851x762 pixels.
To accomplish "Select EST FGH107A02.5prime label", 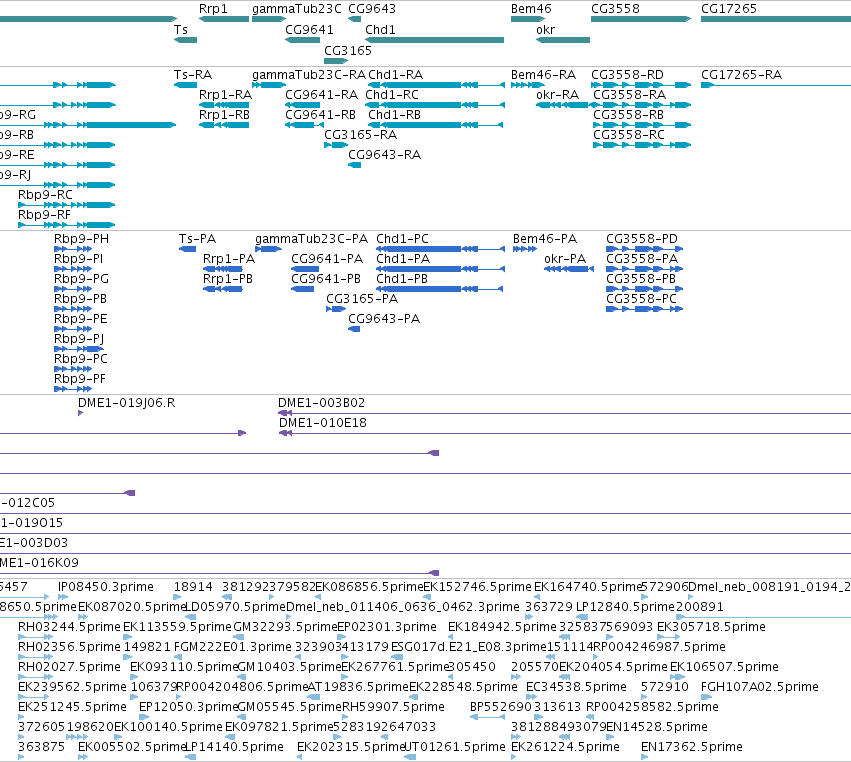I will click(x=759, y=687).
